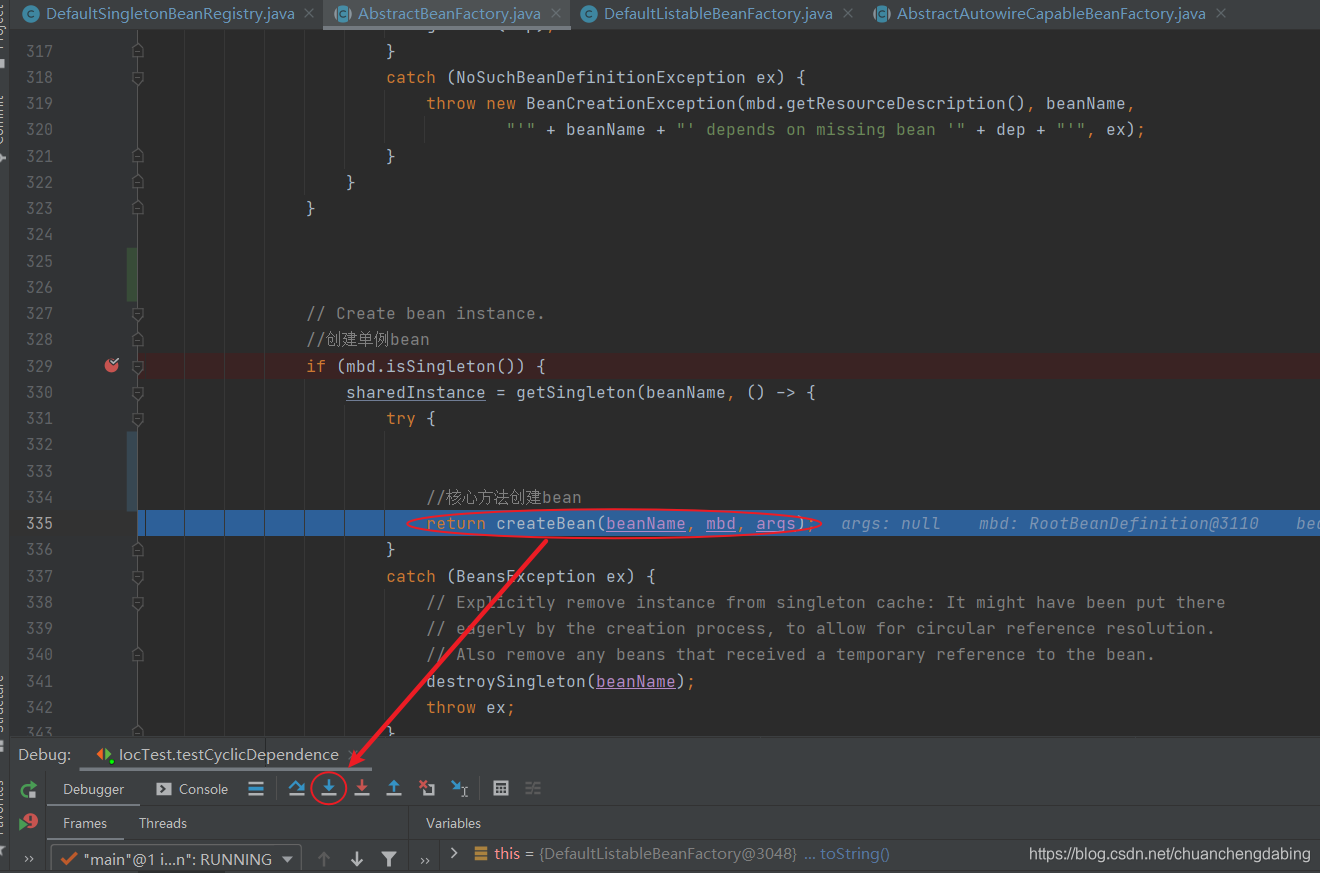Click the green Rerun debug icon

(x=28, y=789)
